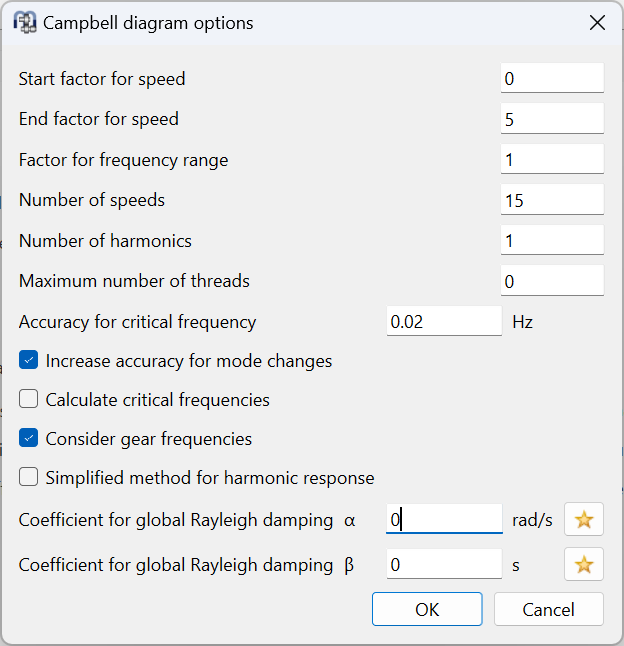Click the Number of harmonics field
Viewport: 624px width, 646px height.
551,241
